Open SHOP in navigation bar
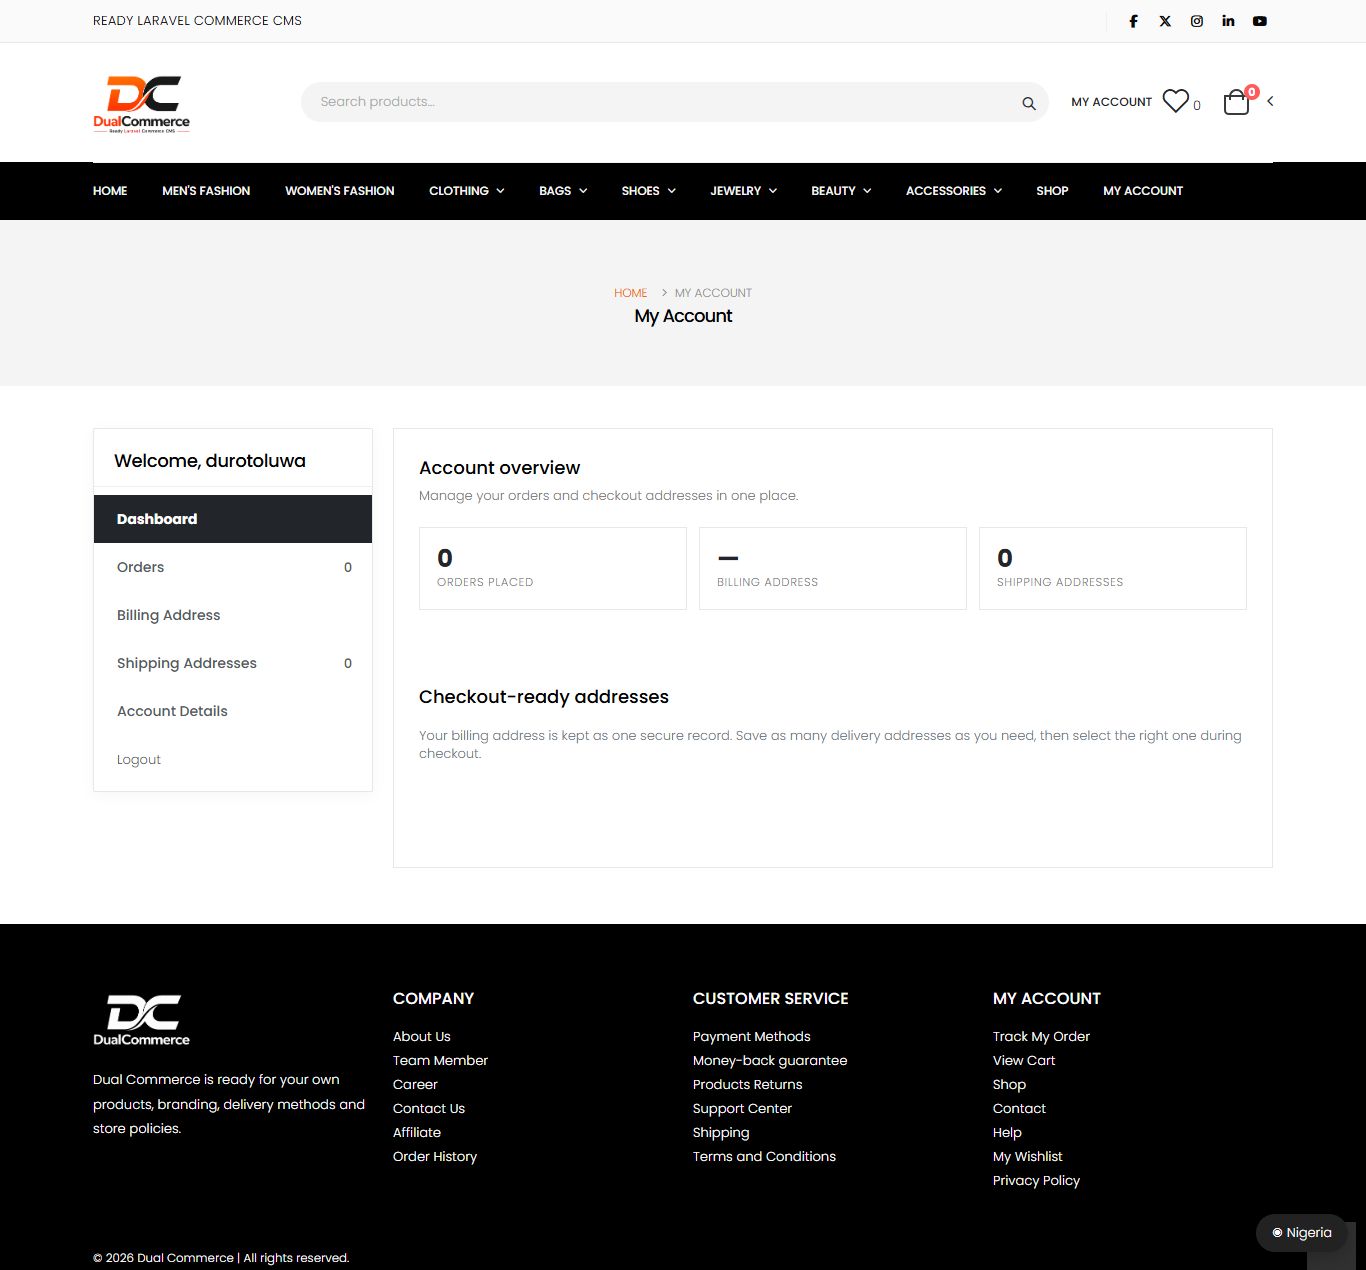Viewport: 1366px width, 1270px height. coord(1052,191)
